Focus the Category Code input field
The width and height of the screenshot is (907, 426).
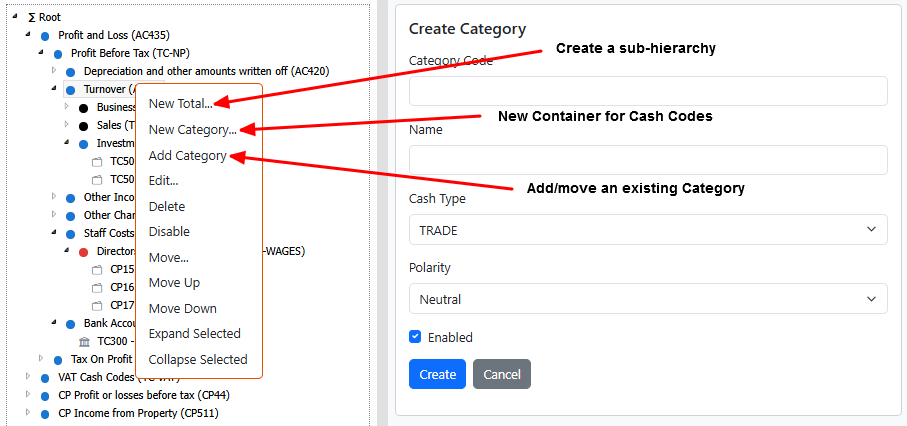pyautogui.click(x=648, y=91)
